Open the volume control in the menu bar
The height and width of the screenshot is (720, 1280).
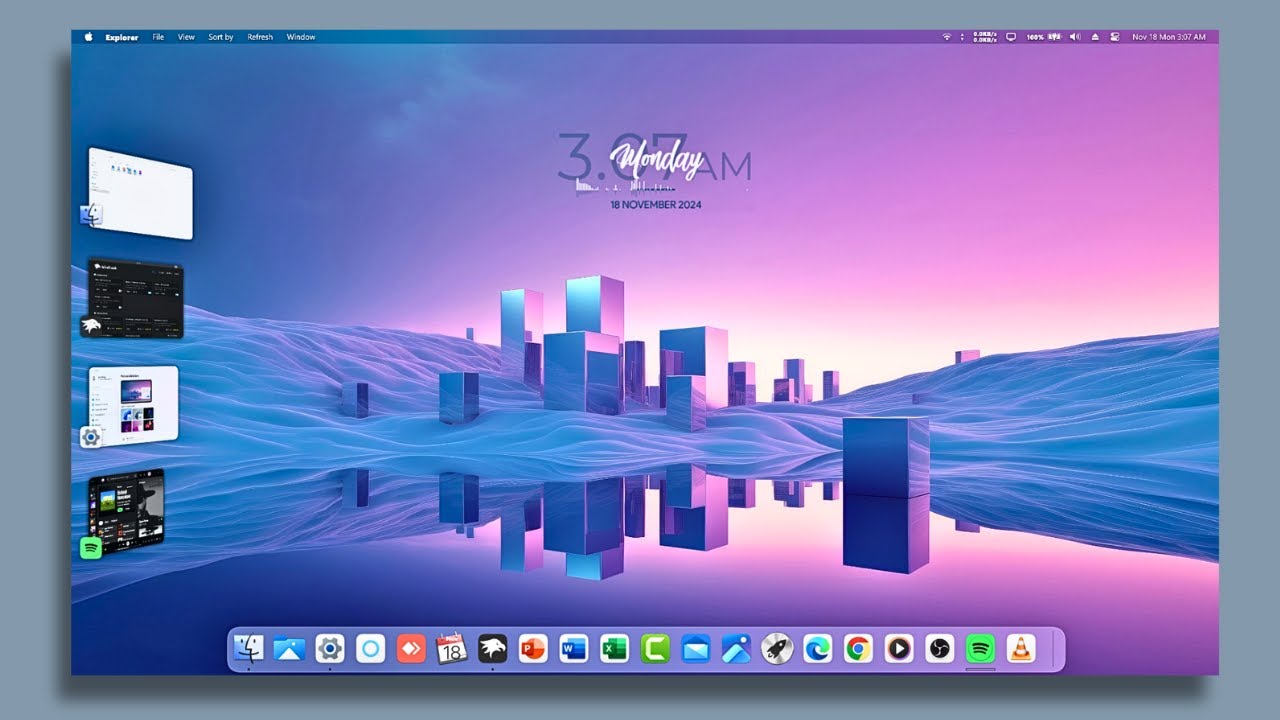point(1075,36)
